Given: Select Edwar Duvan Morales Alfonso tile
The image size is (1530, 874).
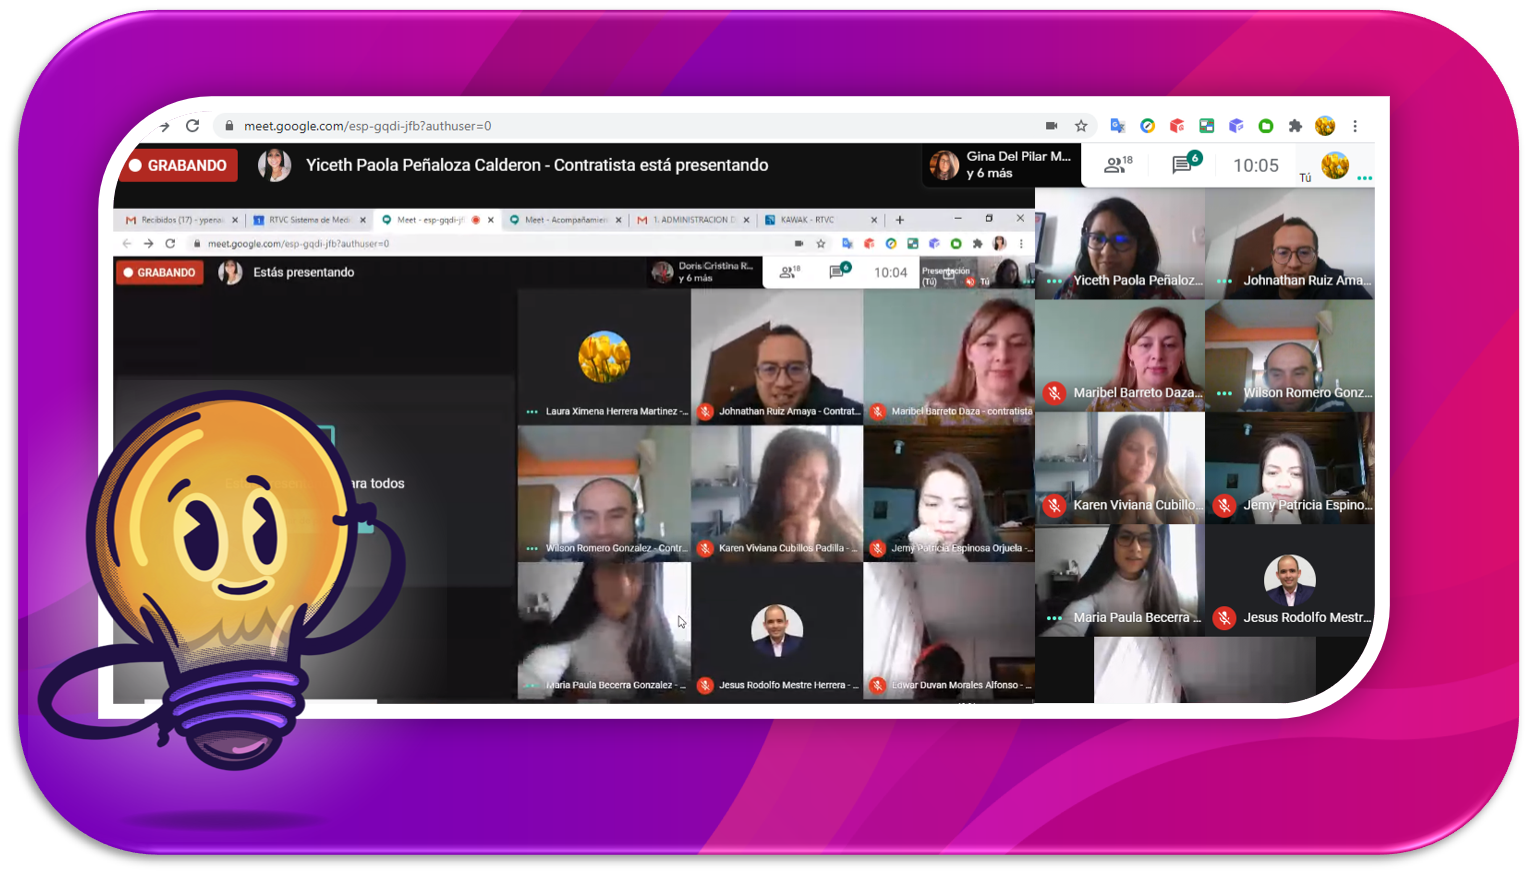Looking at the screenshot, I should pyautogui.click(x=949, y=630).
